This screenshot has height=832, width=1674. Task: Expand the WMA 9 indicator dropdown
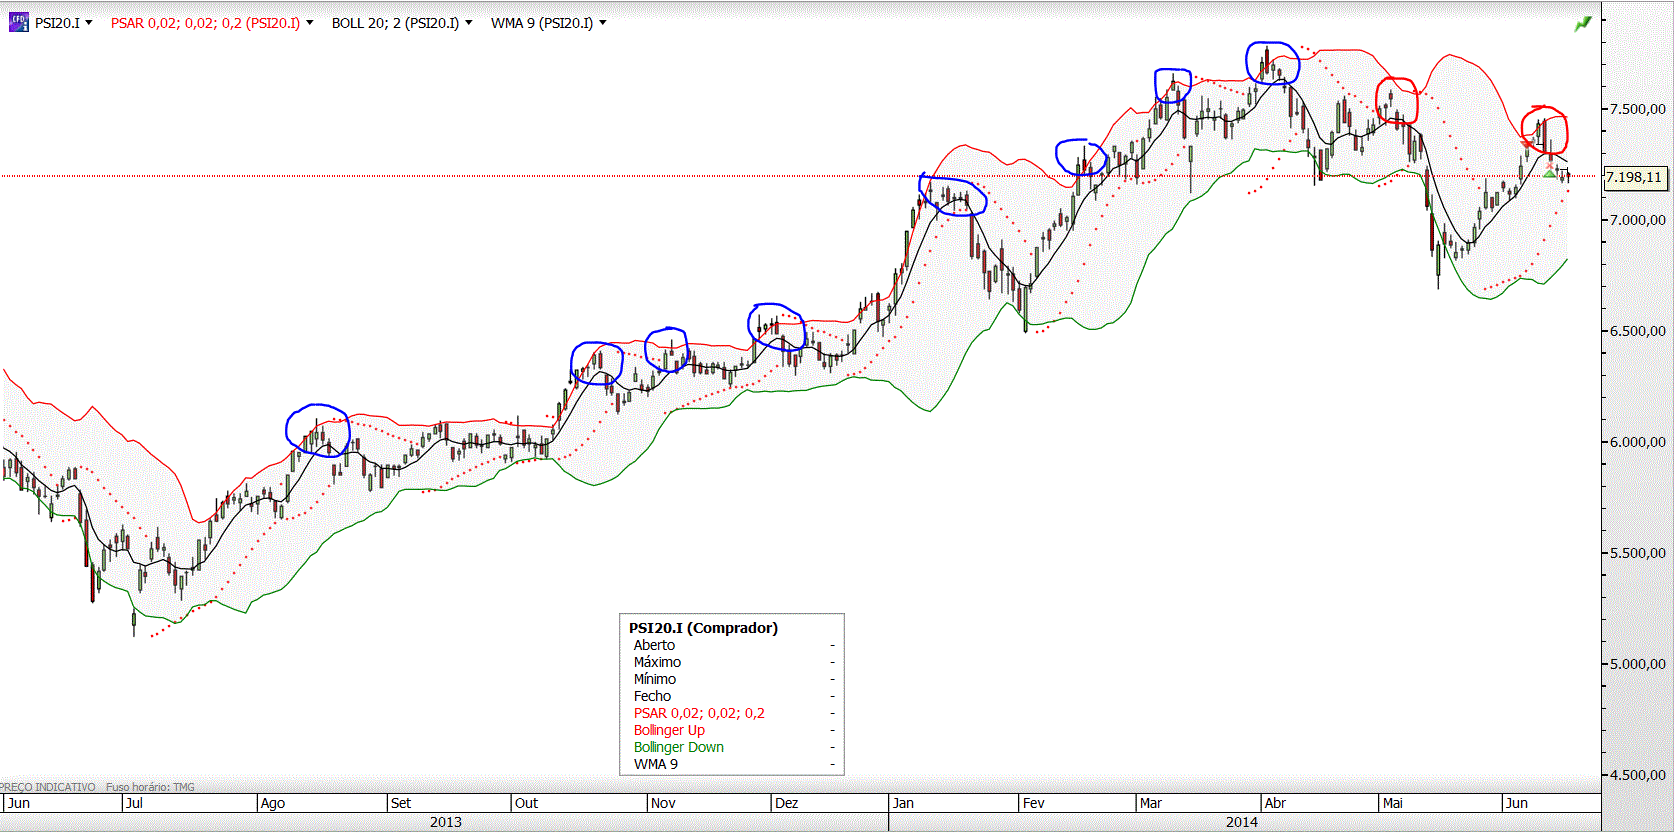(x=602, y=23)
